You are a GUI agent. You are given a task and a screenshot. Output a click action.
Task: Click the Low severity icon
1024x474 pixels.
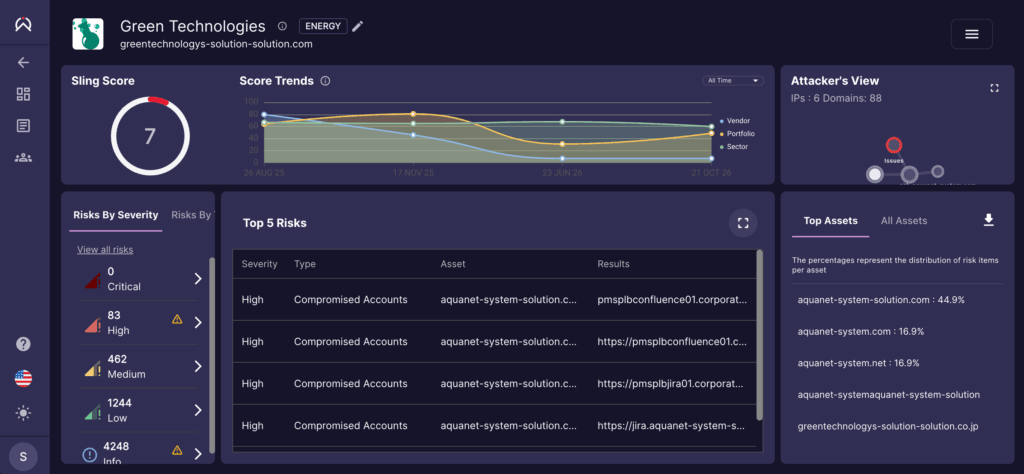pos(92,412)
